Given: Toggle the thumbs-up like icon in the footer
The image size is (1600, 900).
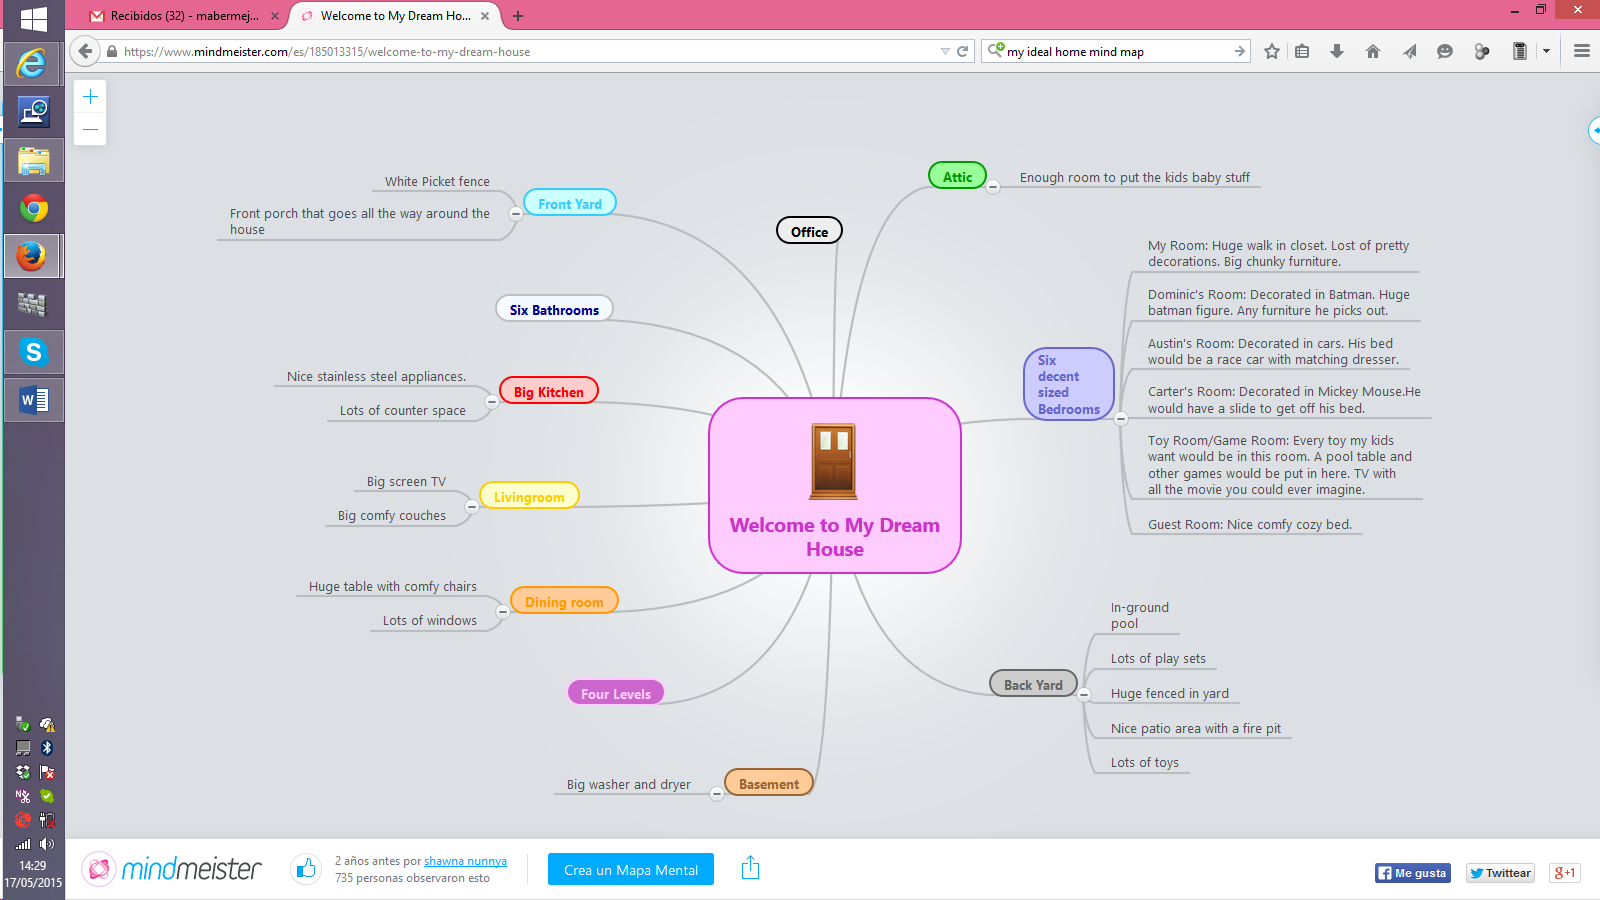Looking at the screenshot, I should point(305,869).
